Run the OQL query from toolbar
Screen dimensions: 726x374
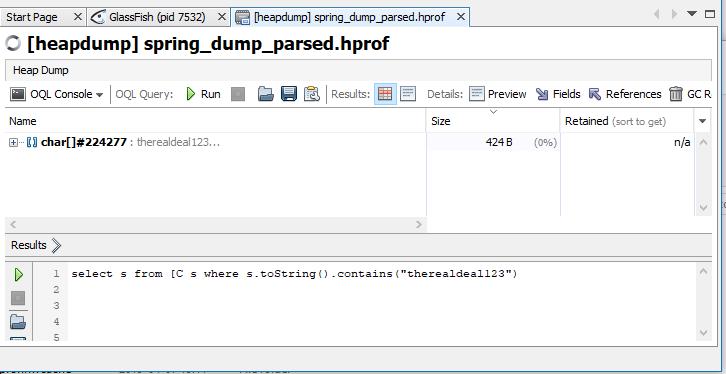tap(203, 94)
